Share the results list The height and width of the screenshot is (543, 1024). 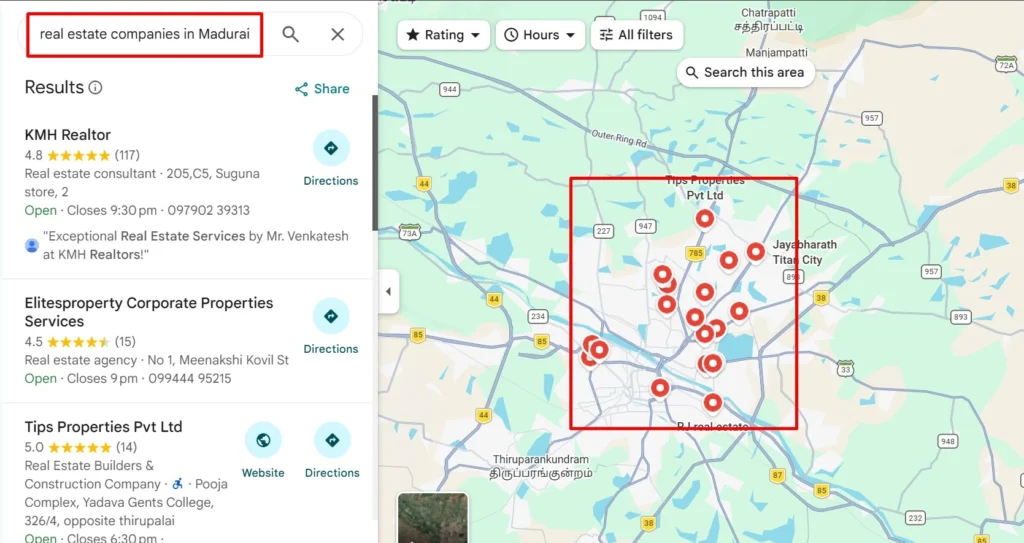point(322,89)
